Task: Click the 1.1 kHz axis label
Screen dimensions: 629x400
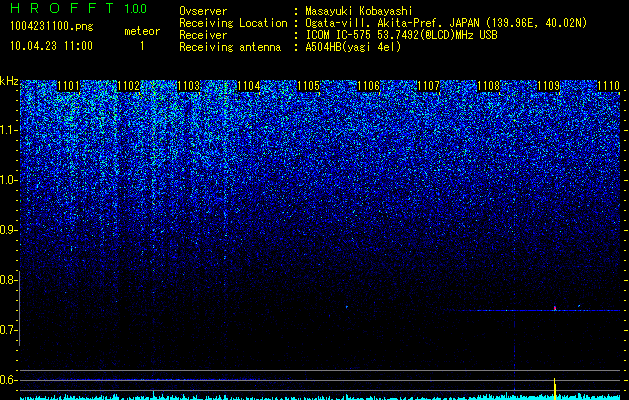Action: point(8,130)
